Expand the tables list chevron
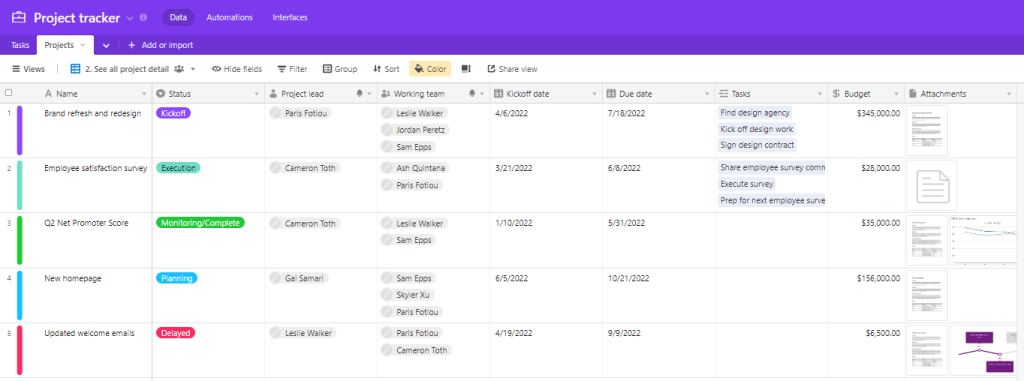The height and width of the screenshot is (381, 1024). click(106, 45)
